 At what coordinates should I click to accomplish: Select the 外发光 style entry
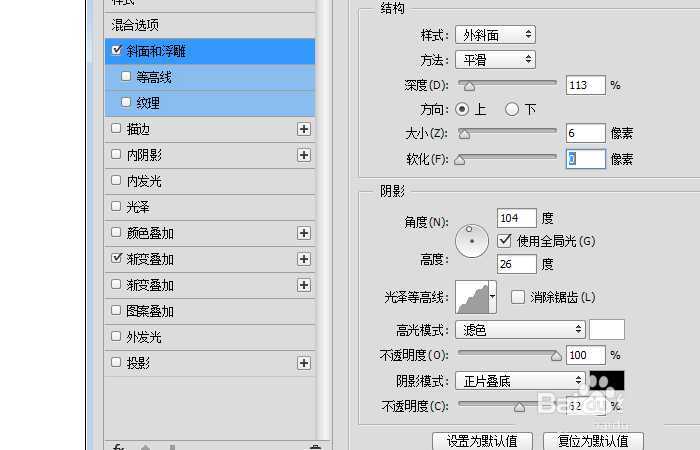tap(144, 337)
